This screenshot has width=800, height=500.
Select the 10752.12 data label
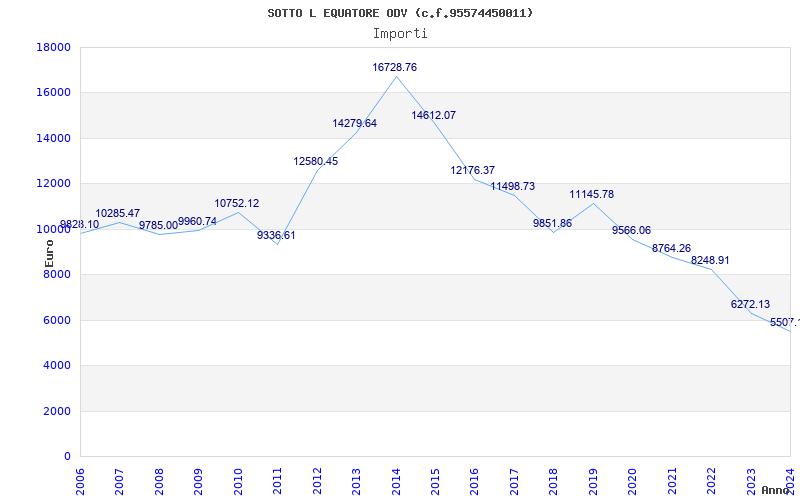tap(236, 203)
